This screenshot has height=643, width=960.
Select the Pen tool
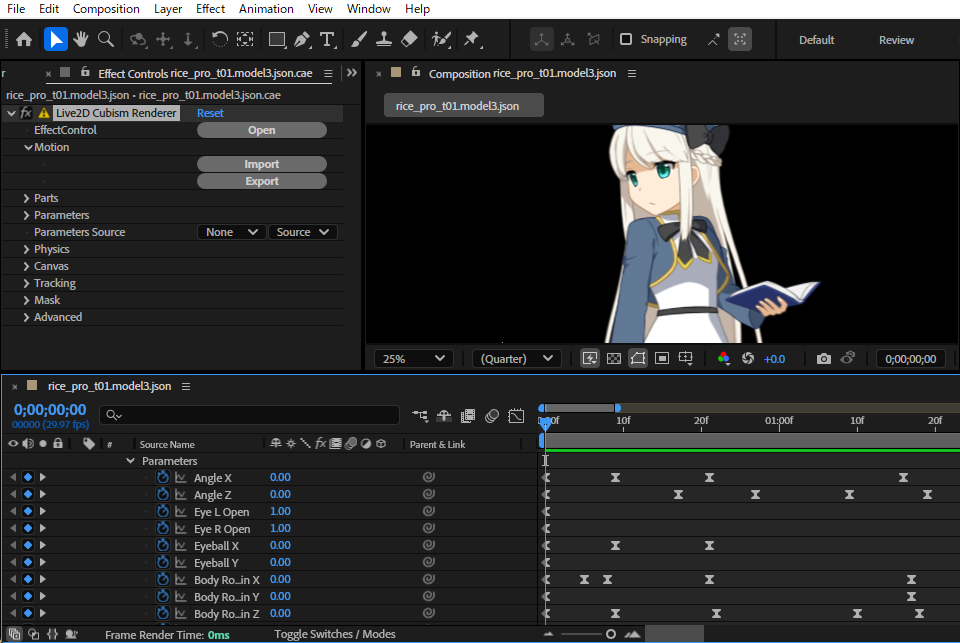(302, 40)
